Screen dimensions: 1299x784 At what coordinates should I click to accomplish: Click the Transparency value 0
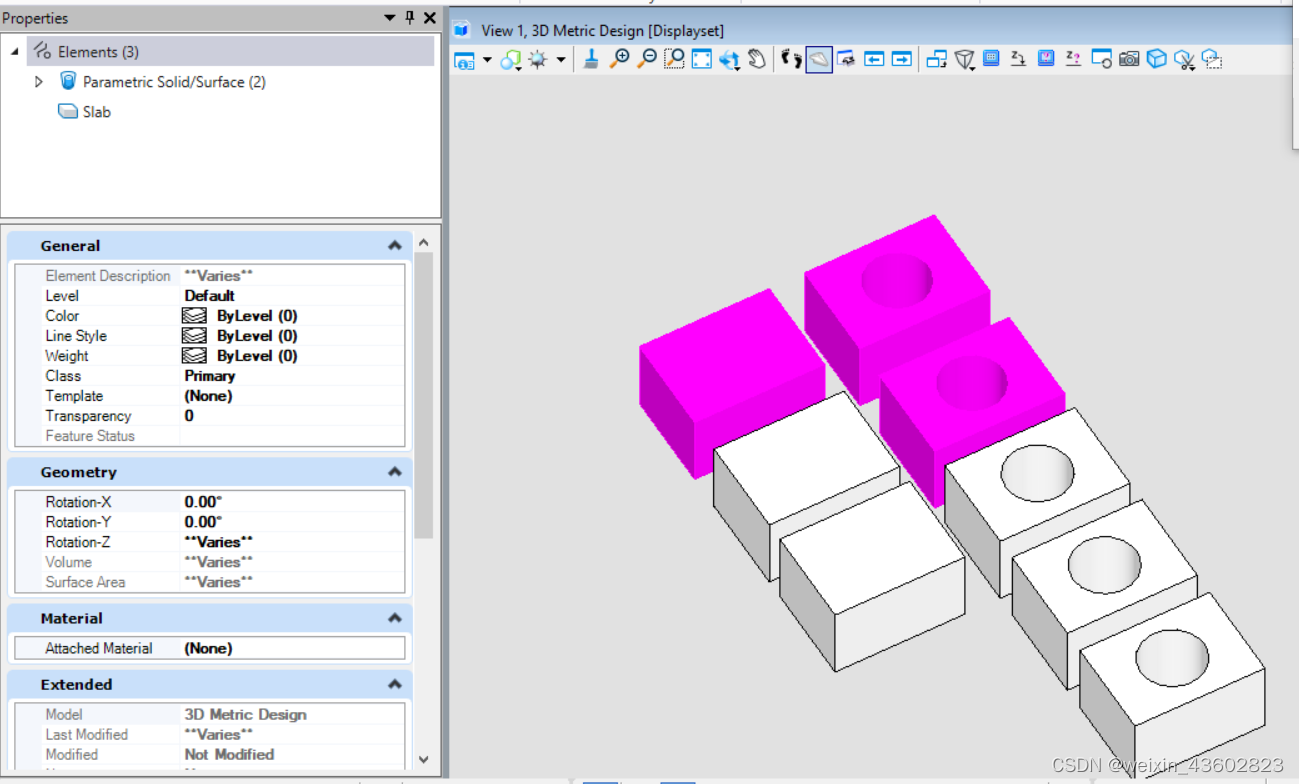(189, 416)
